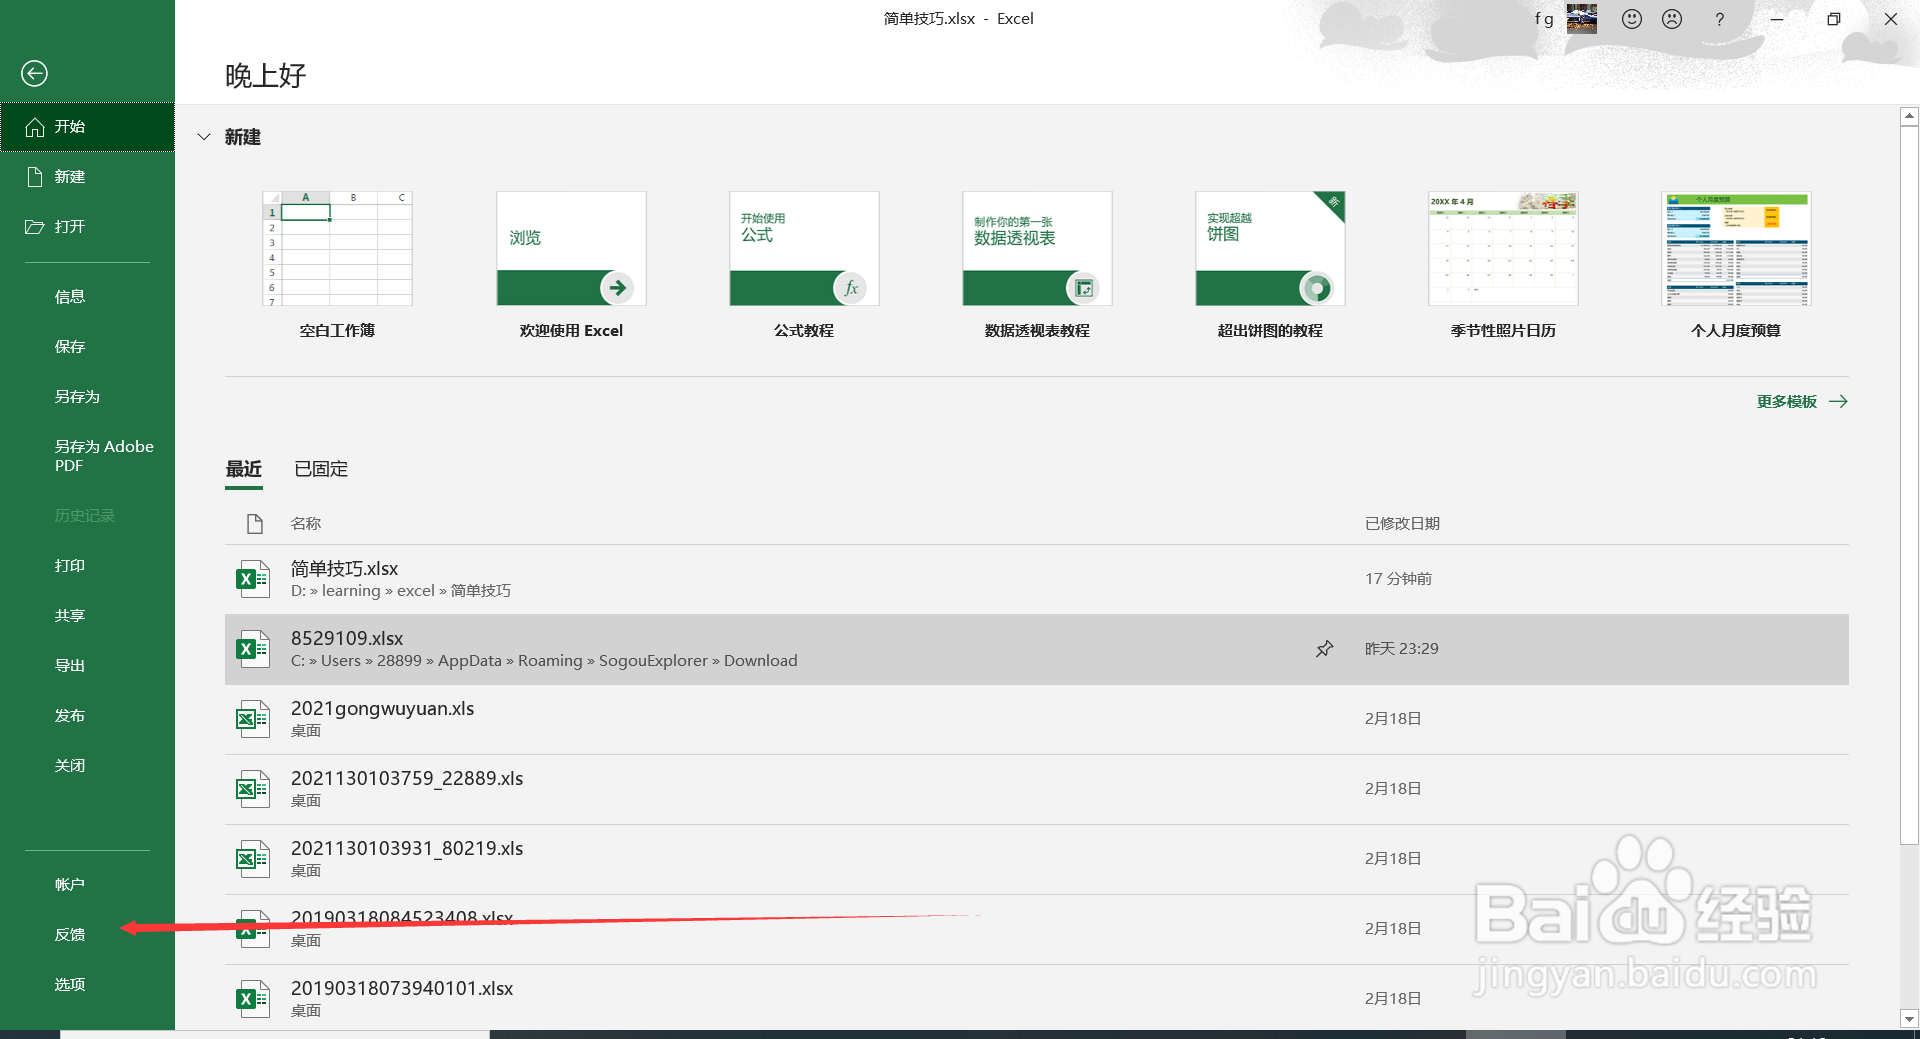Choose 另存为 in the sidebar

(88, 397)
